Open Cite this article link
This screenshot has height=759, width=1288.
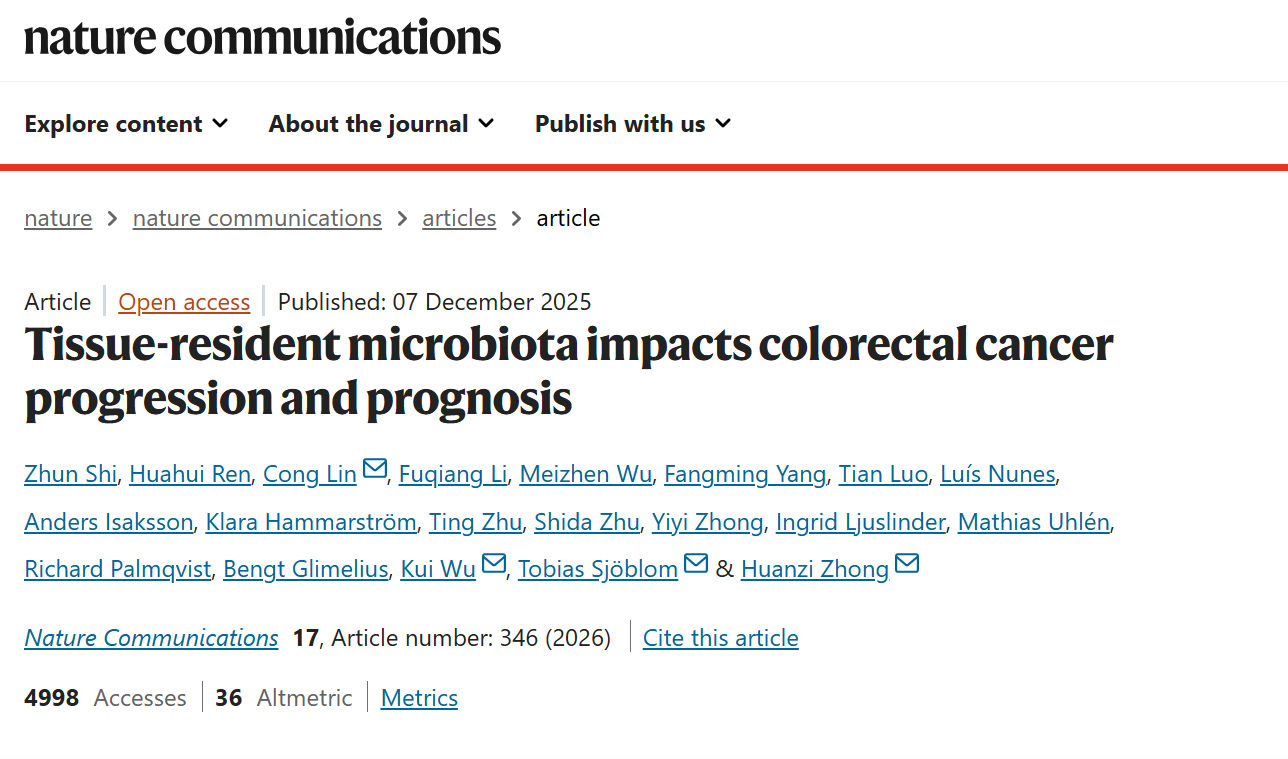pyautogui.click(x=720, y=638)
